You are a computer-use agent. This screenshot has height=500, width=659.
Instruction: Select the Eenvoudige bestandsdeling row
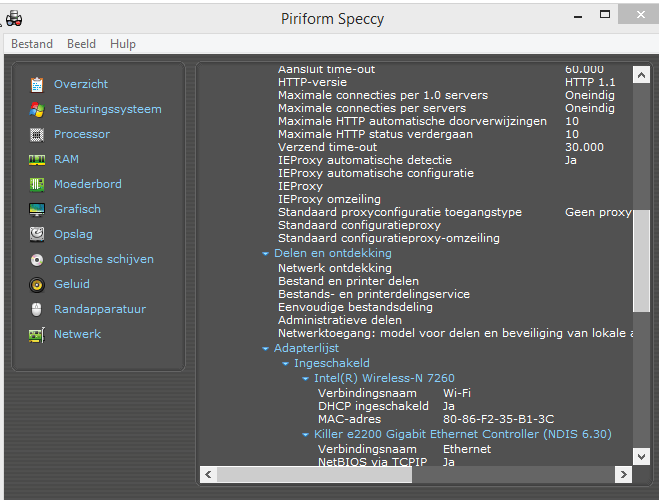(x=355, y=307)
